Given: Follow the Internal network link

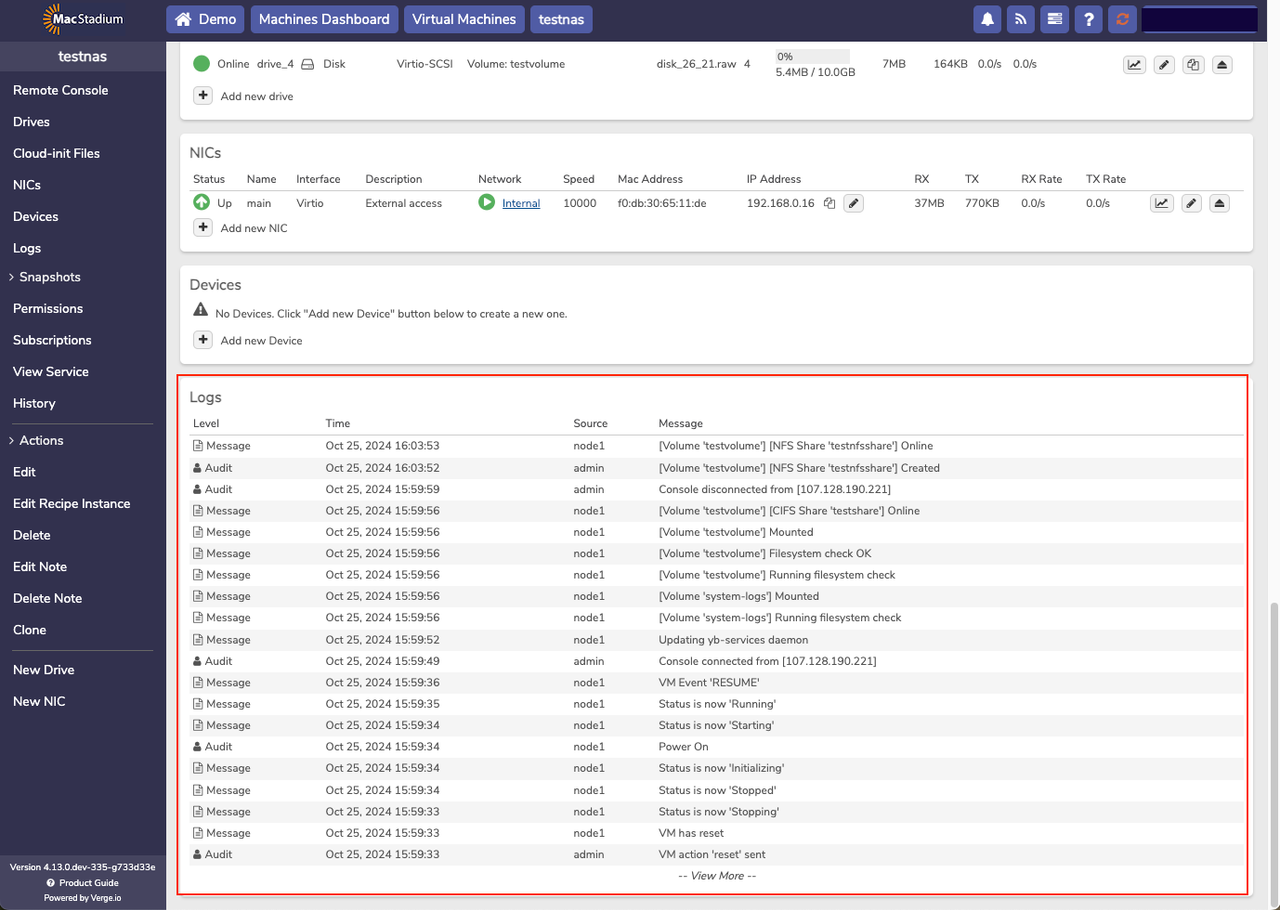Looking at the screenshot, I should 521,203.
